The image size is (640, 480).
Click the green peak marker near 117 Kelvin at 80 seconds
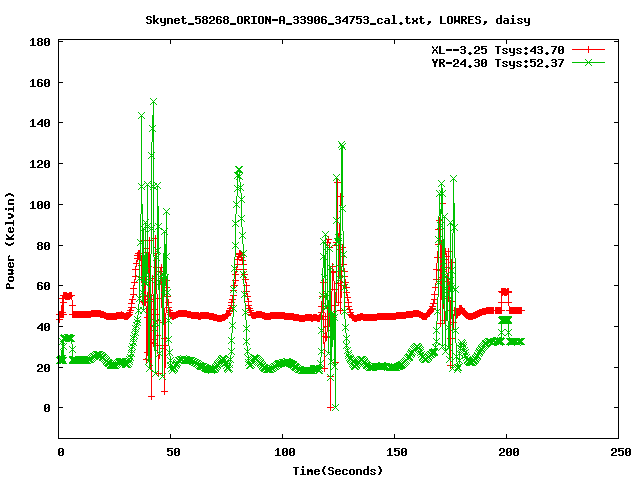(238, 170)
